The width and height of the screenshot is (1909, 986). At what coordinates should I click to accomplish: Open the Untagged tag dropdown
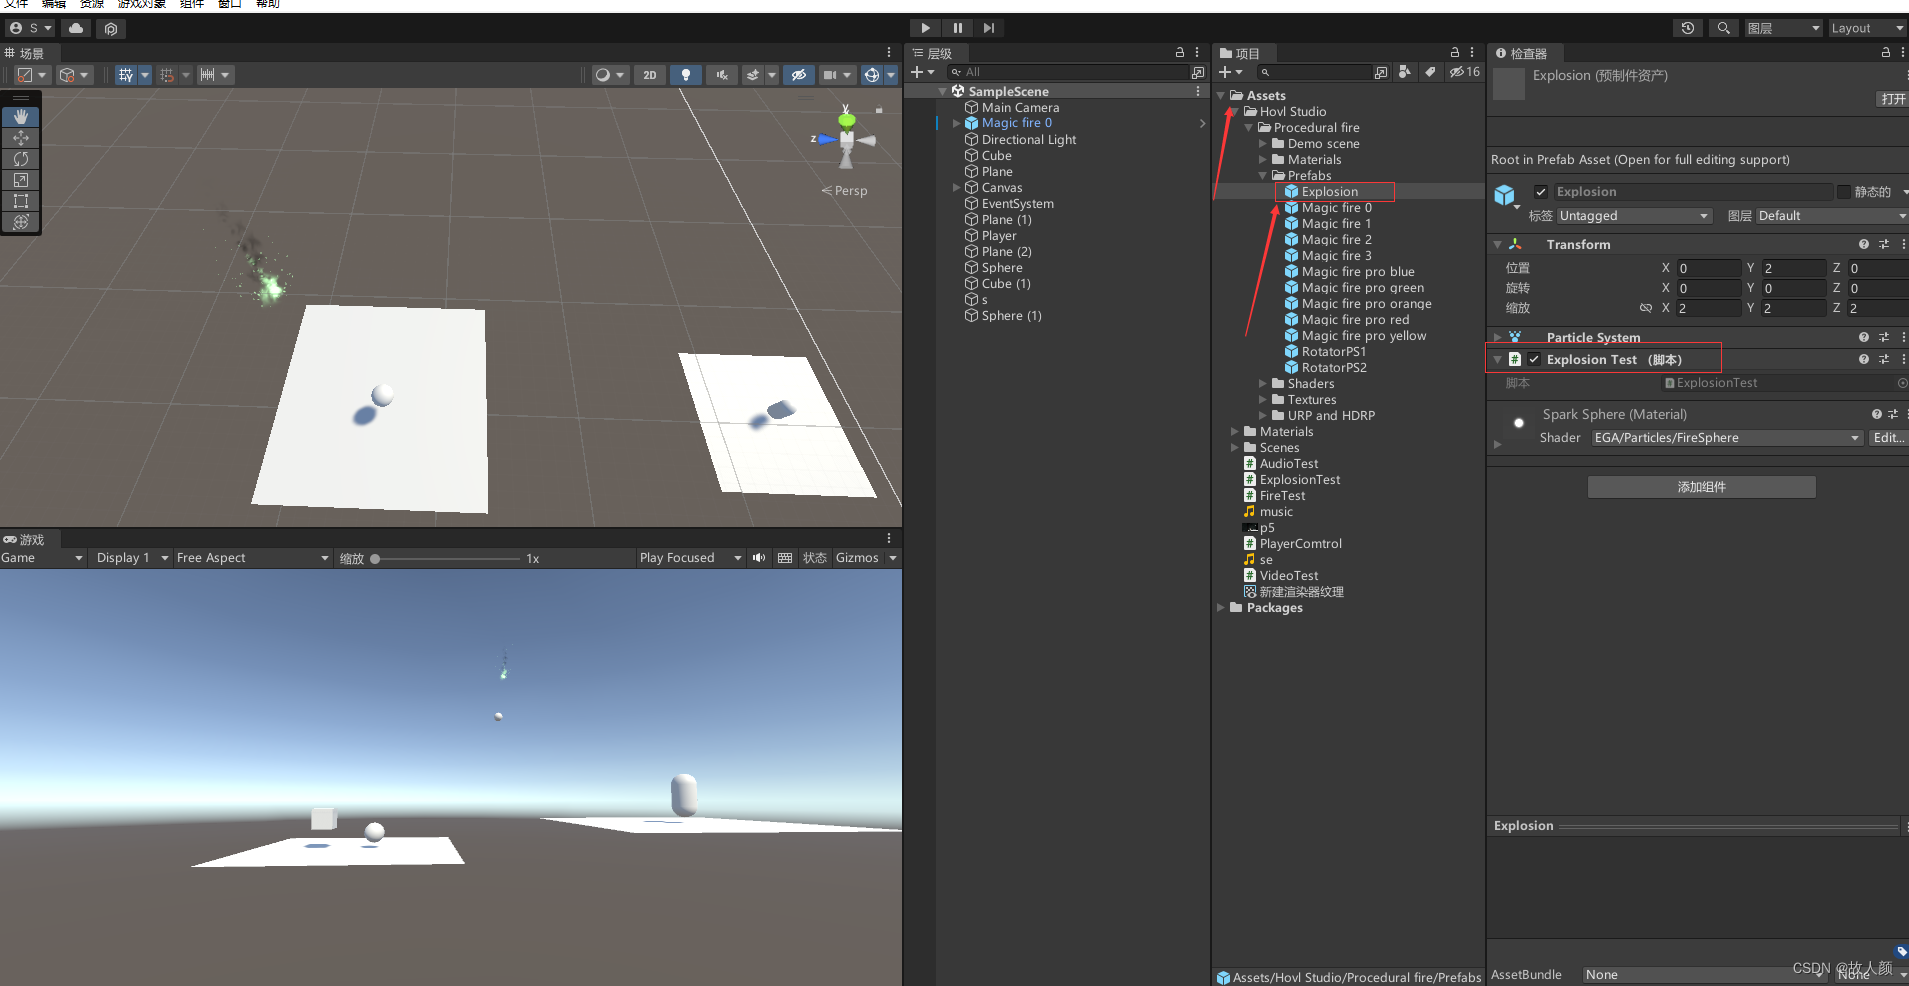point(1634,216)
